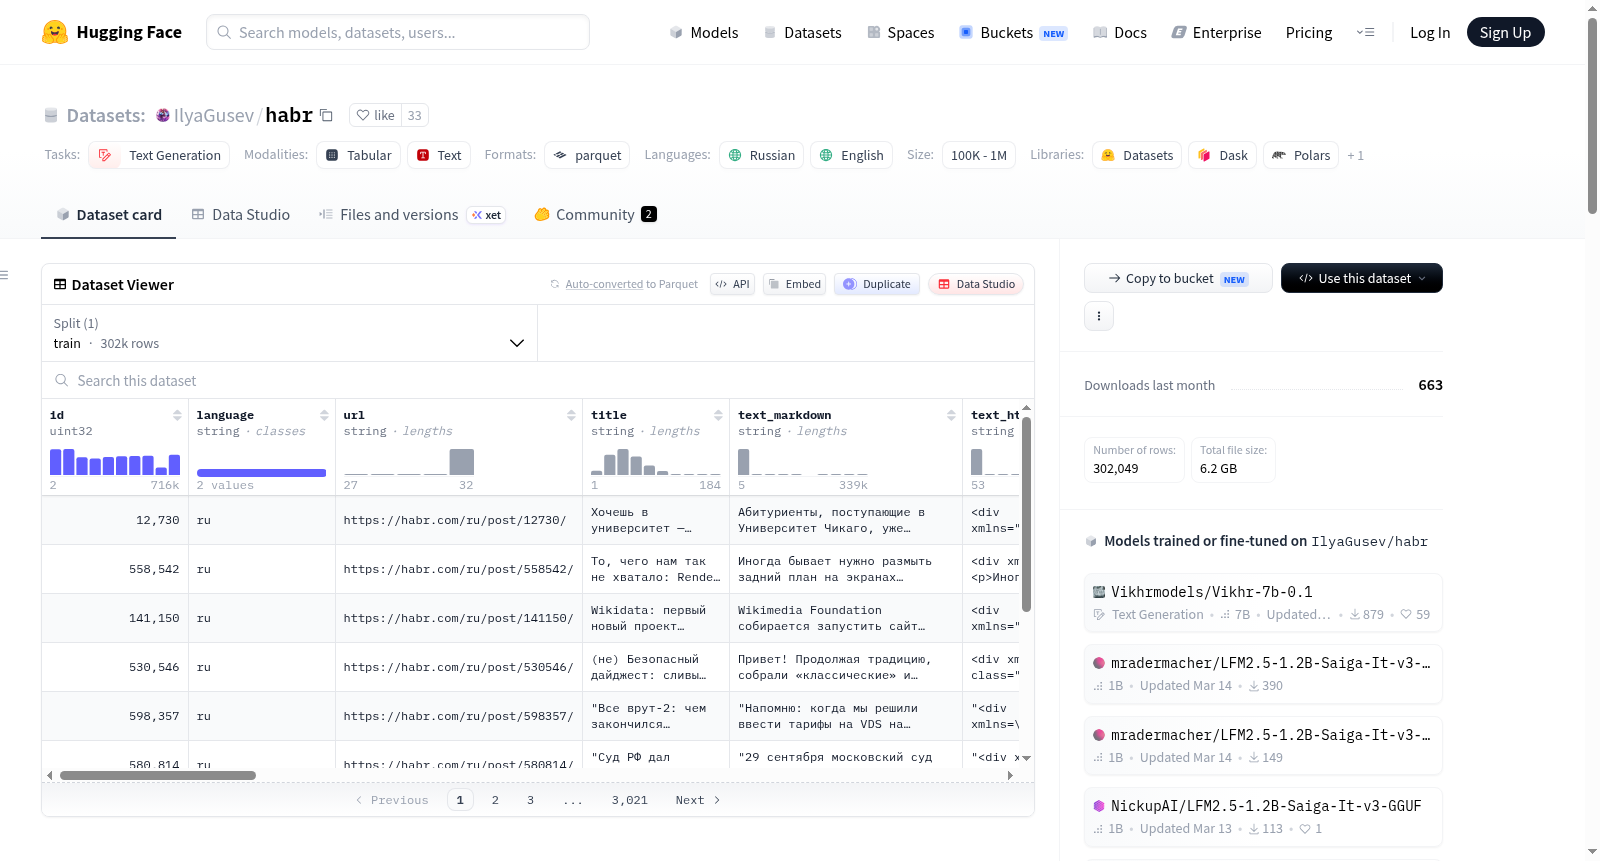
Task: Click the Sign Up button
Action: click(x=1505, y=32)
